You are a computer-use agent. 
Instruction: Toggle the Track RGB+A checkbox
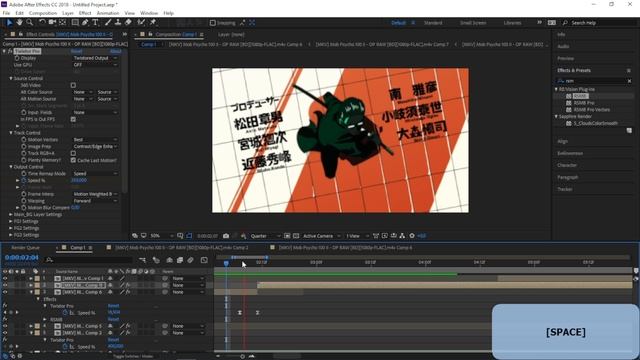73,153
